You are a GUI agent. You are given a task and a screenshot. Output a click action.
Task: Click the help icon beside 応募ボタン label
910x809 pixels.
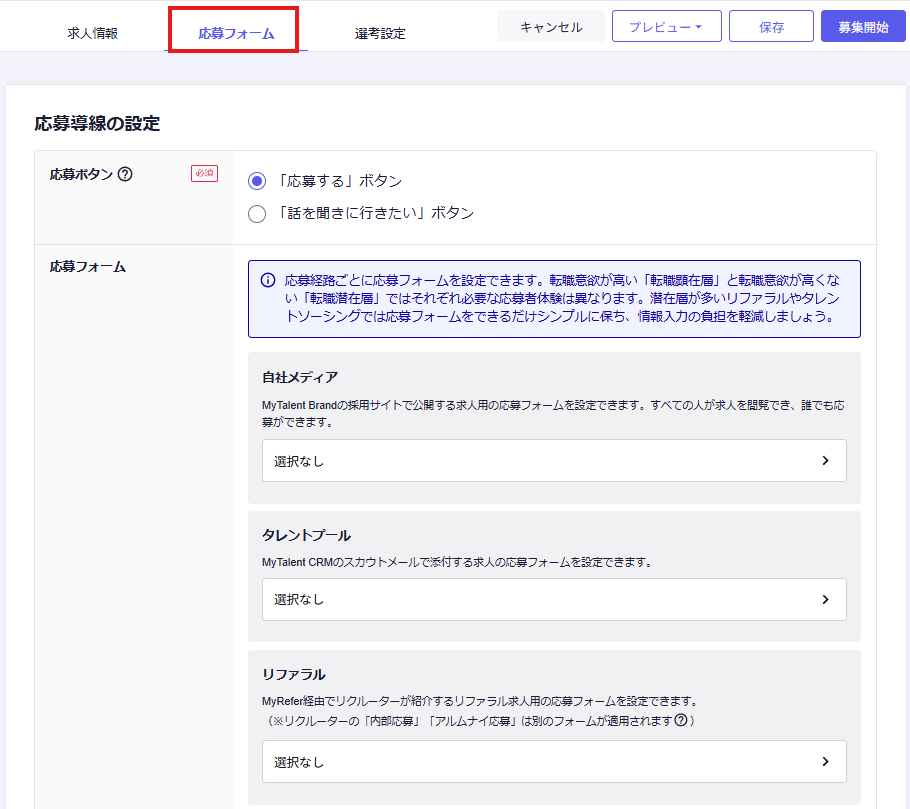125,174
